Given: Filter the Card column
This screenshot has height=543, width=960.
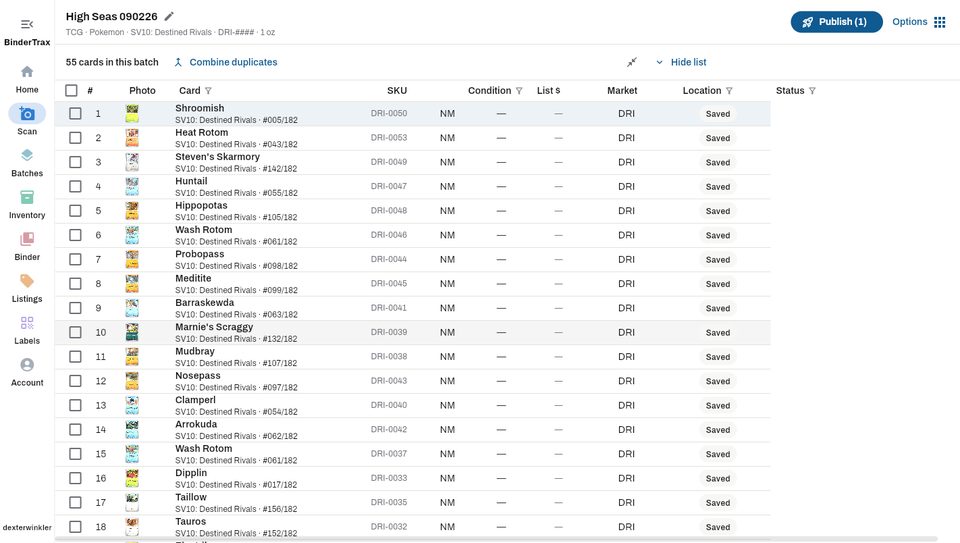Looking at the screenshot, I should pyautogui.click(x=208, y=91).
